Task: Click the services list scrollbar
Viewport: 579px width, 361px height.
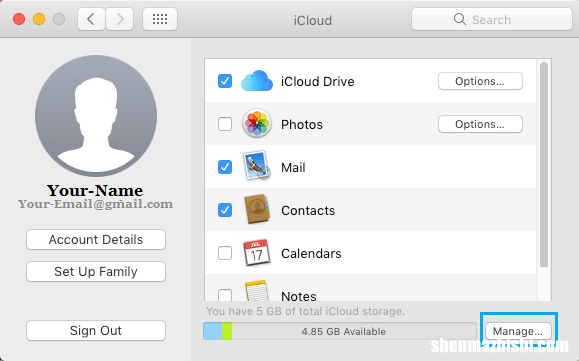Action: coord(544,164)
